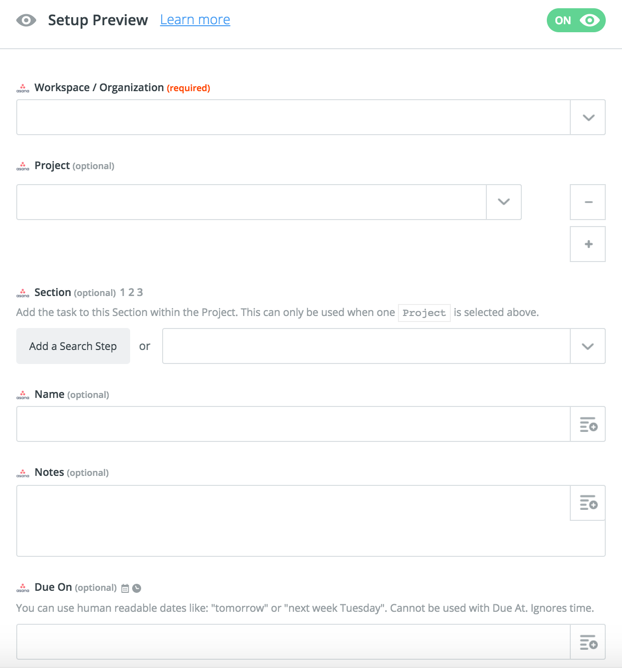
Task: Expand the Section dropdown arrow
Action: click(x=588, y=346)
